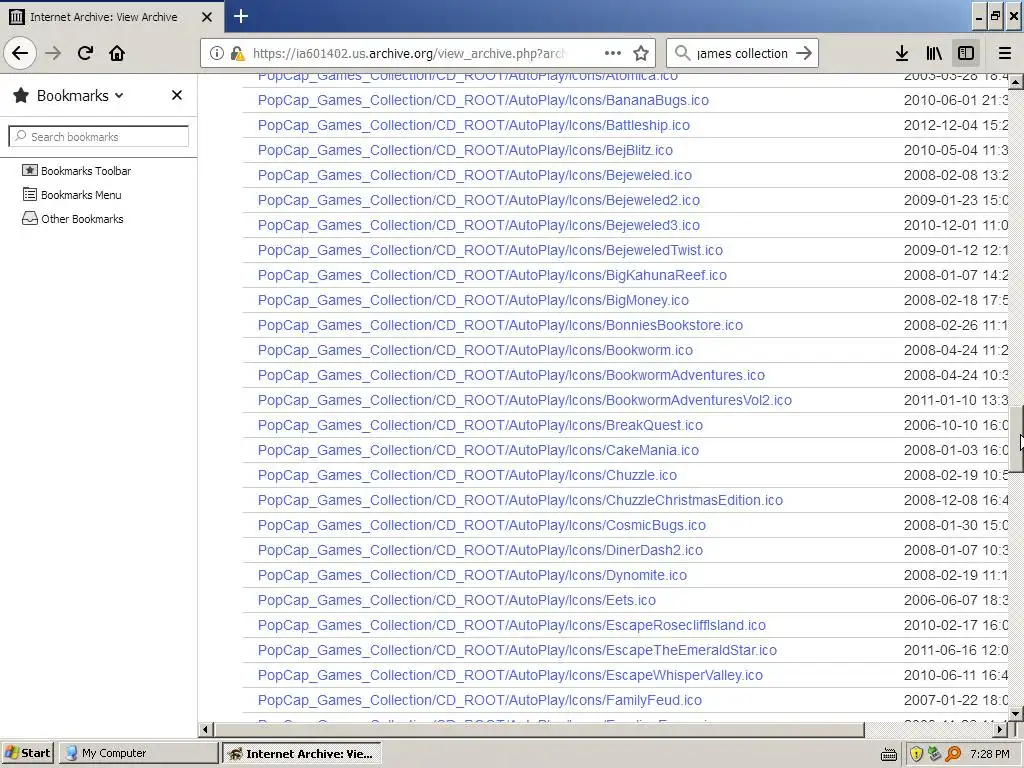Open the downloads panel

902,53
